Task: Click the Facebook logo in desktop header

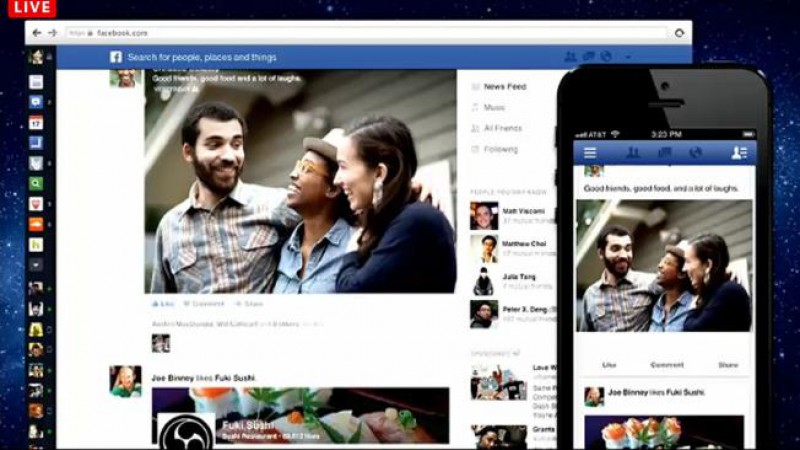Action: click(116, 57)
